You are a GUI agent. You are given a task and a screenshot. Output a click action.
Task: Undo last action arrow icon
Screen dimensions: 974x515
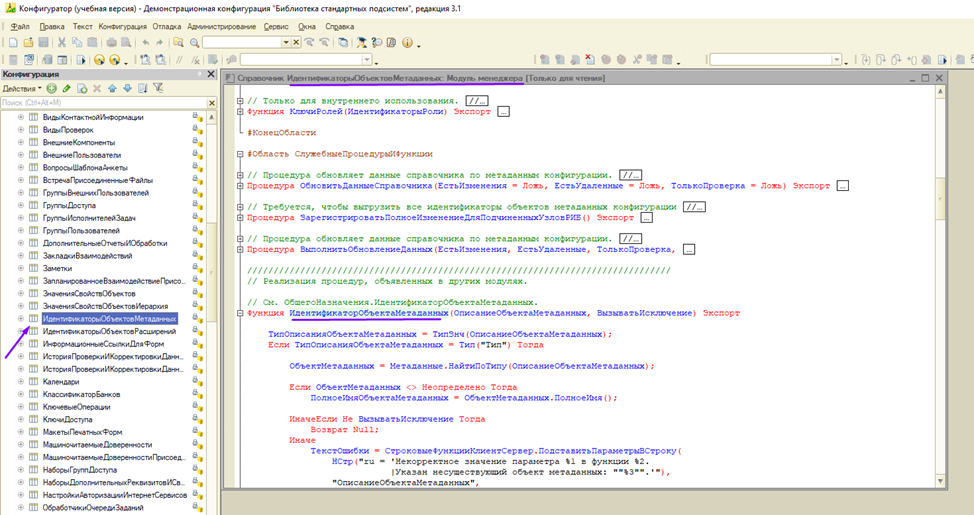tap(145, 43)
